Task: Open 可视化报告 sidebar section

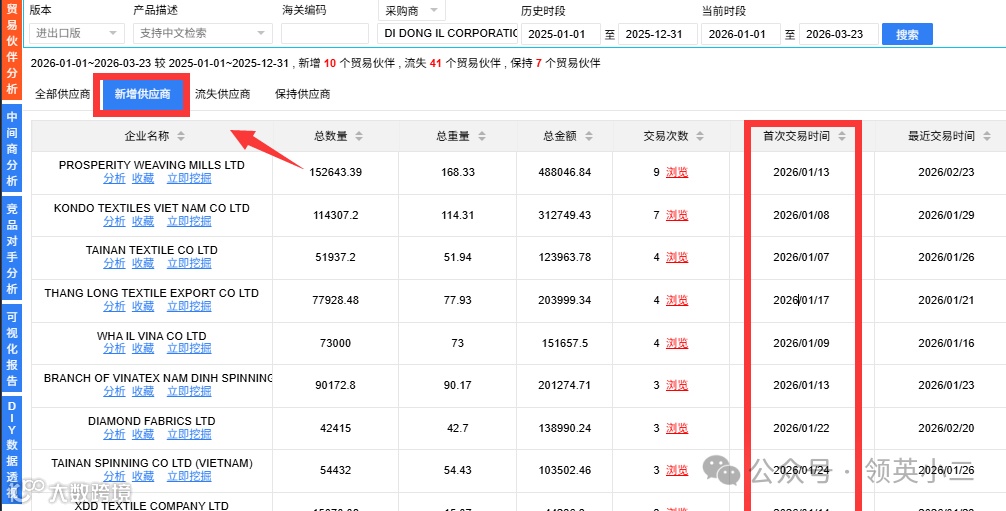Action: pyautogui.click(x=11, y=349)
